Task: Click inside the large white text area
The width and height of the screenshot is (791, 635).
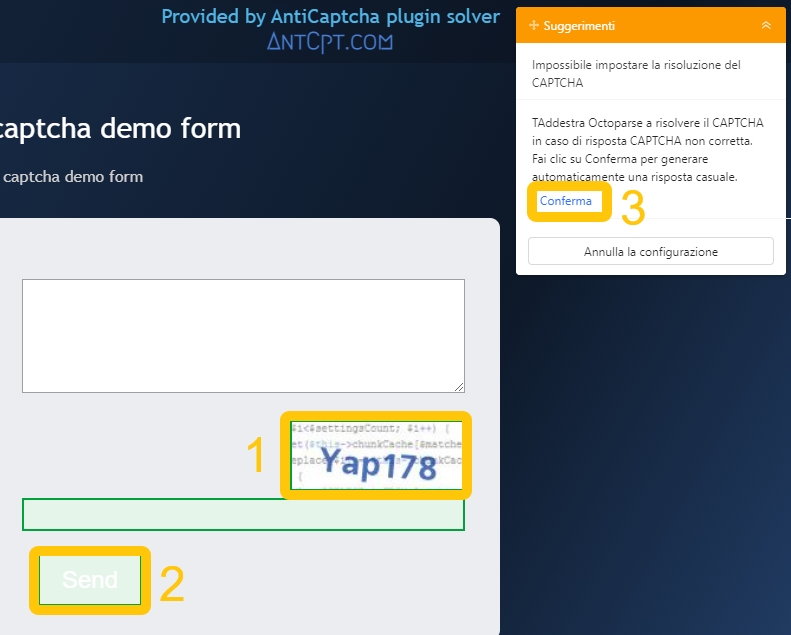Action: pyautogui.click(x=243, y=335)
